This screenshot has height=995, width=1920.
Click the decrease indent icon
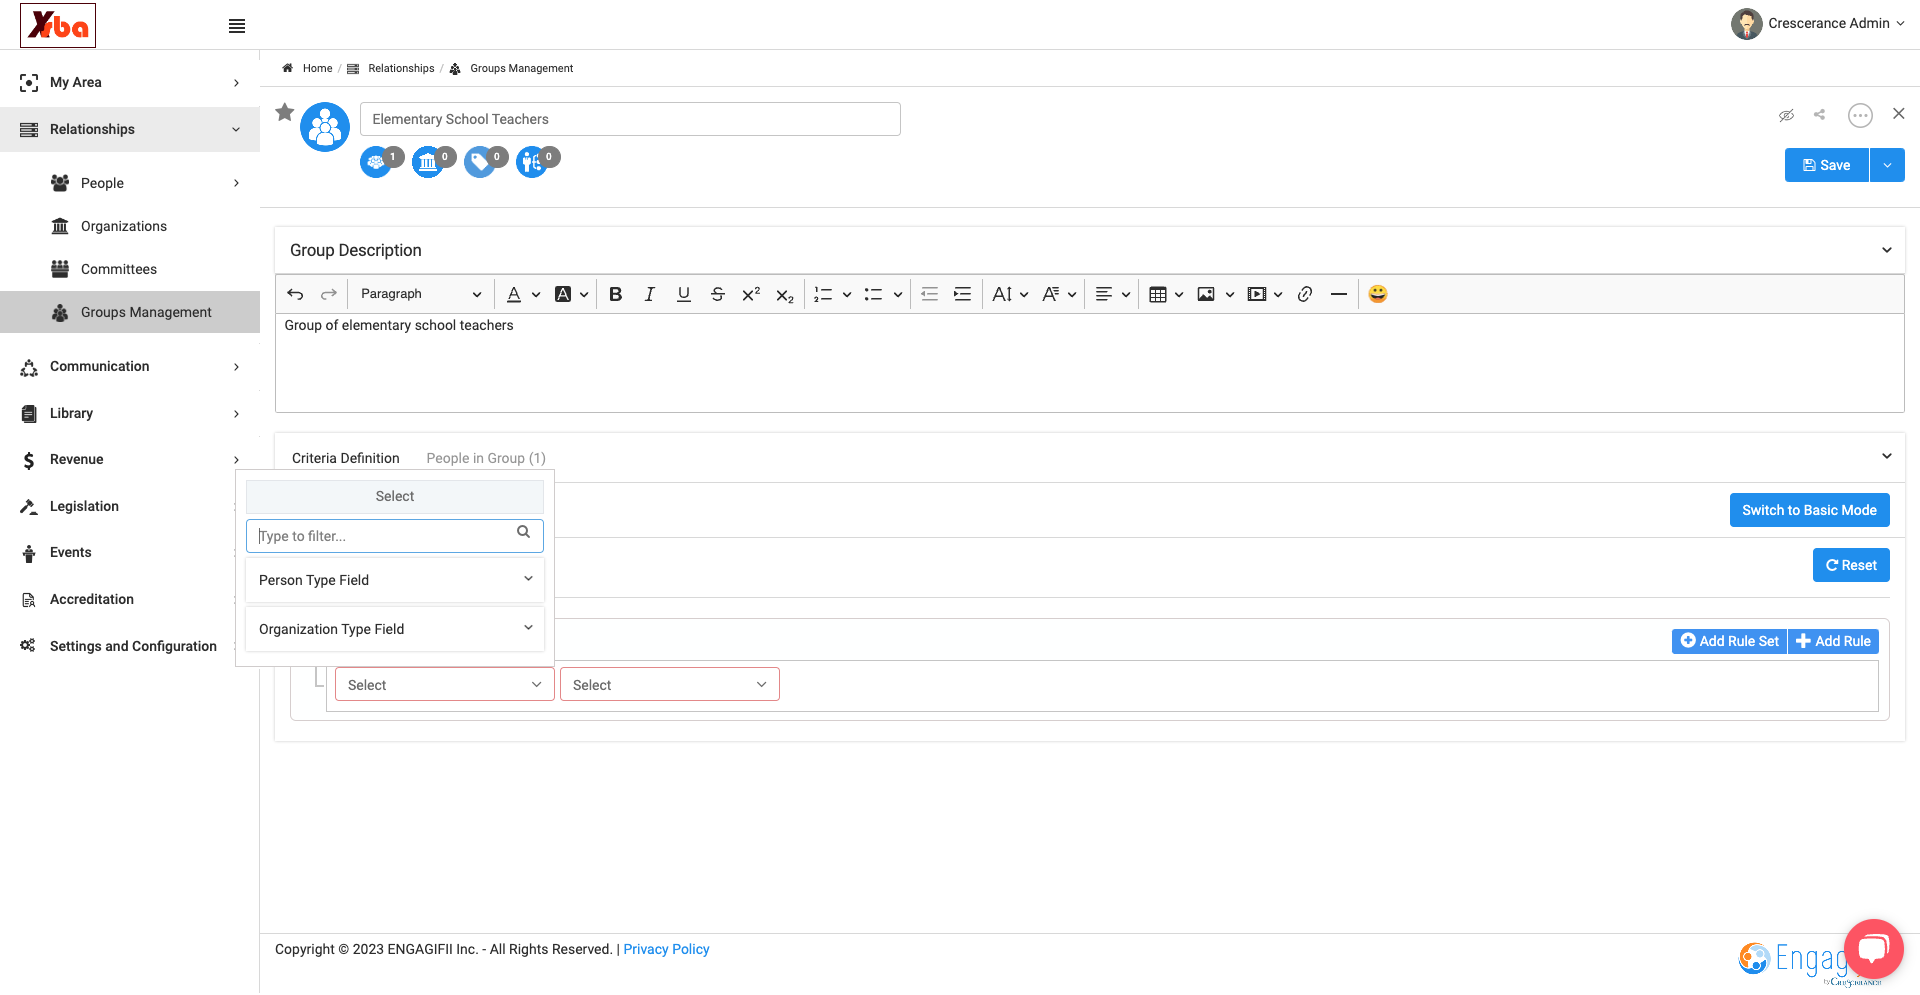pyautogui.click(x=929, y=294)
